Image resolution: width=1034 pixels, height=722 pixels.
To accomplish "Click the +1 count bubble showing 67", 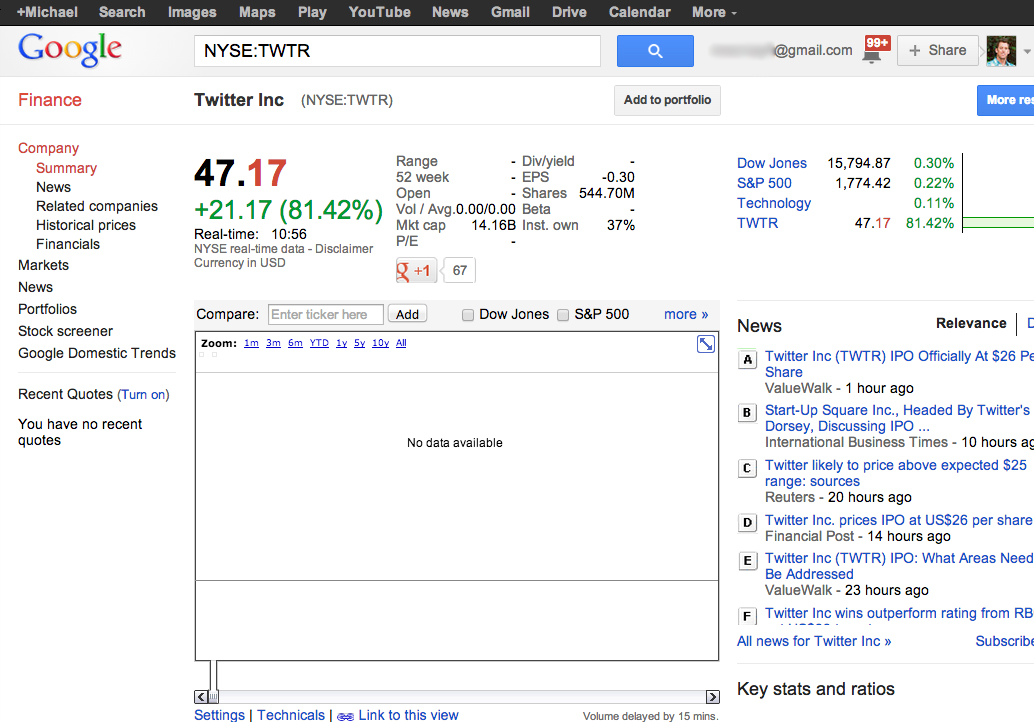I will (460, 270).
